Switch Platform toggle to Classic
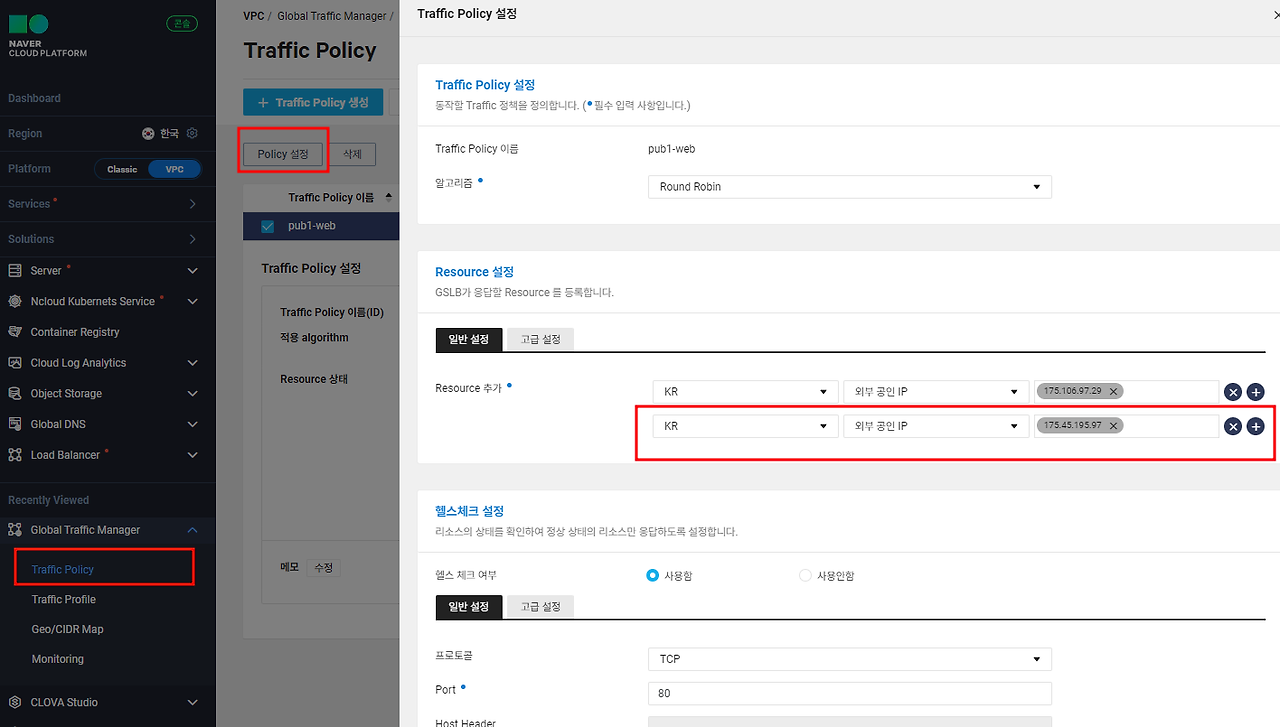This screenshot has height=727, width=1280. [122, 169]
